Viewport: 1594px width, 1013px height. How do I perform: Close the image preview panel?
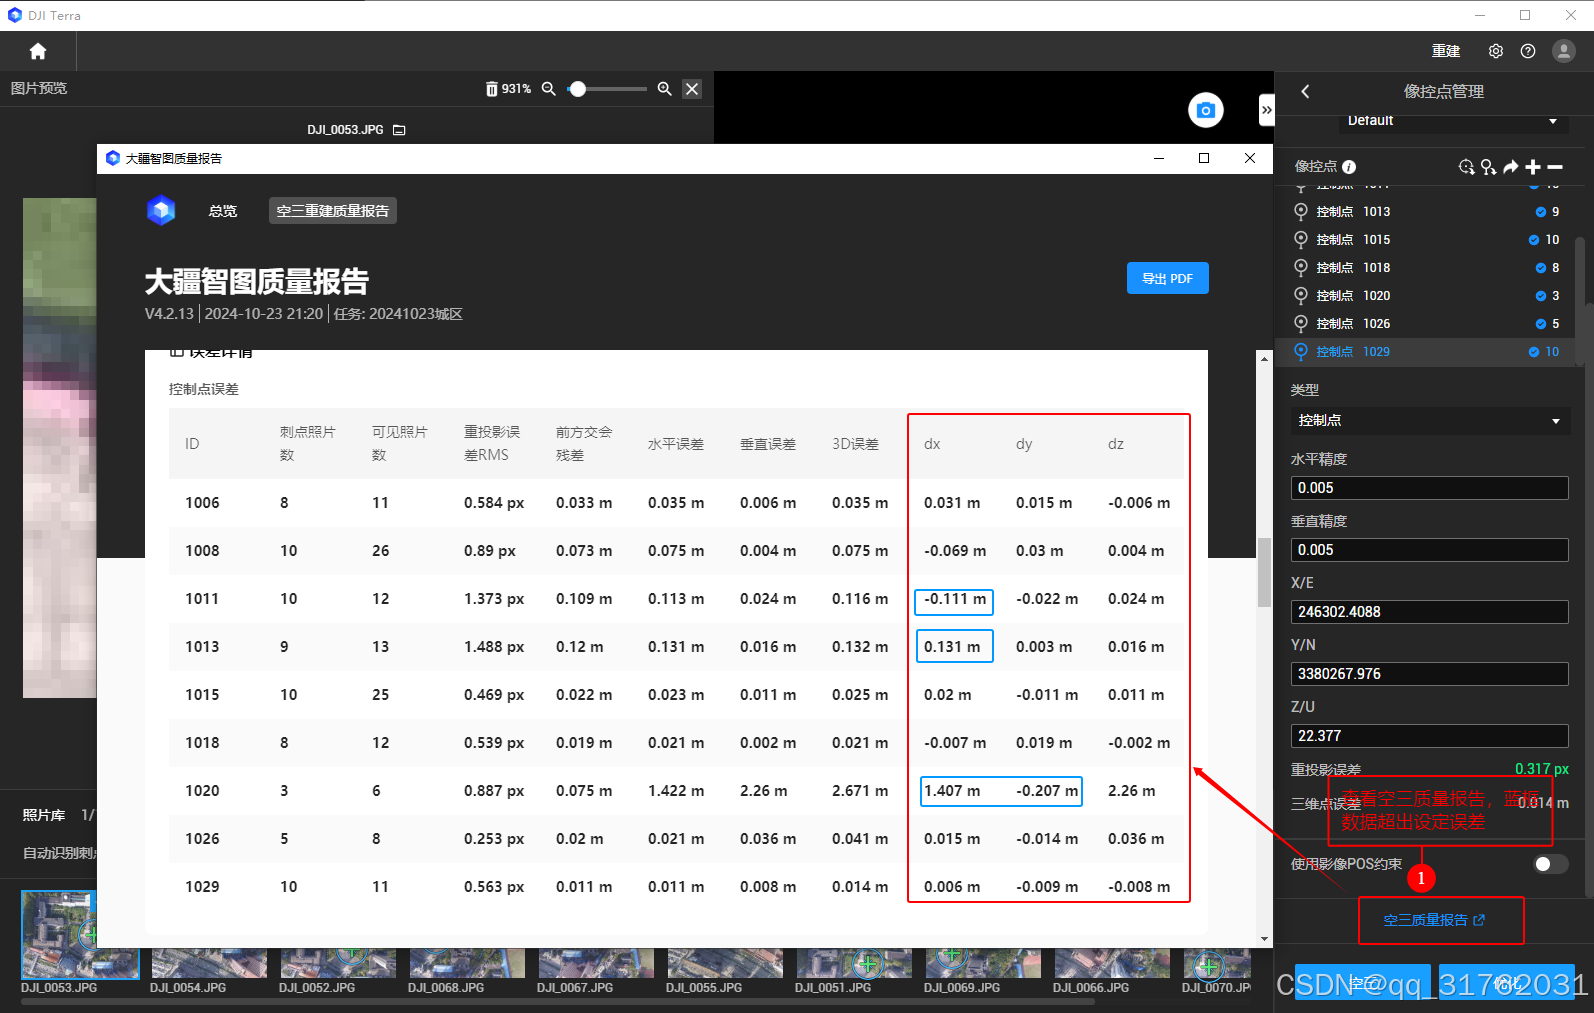click(692, 89)
